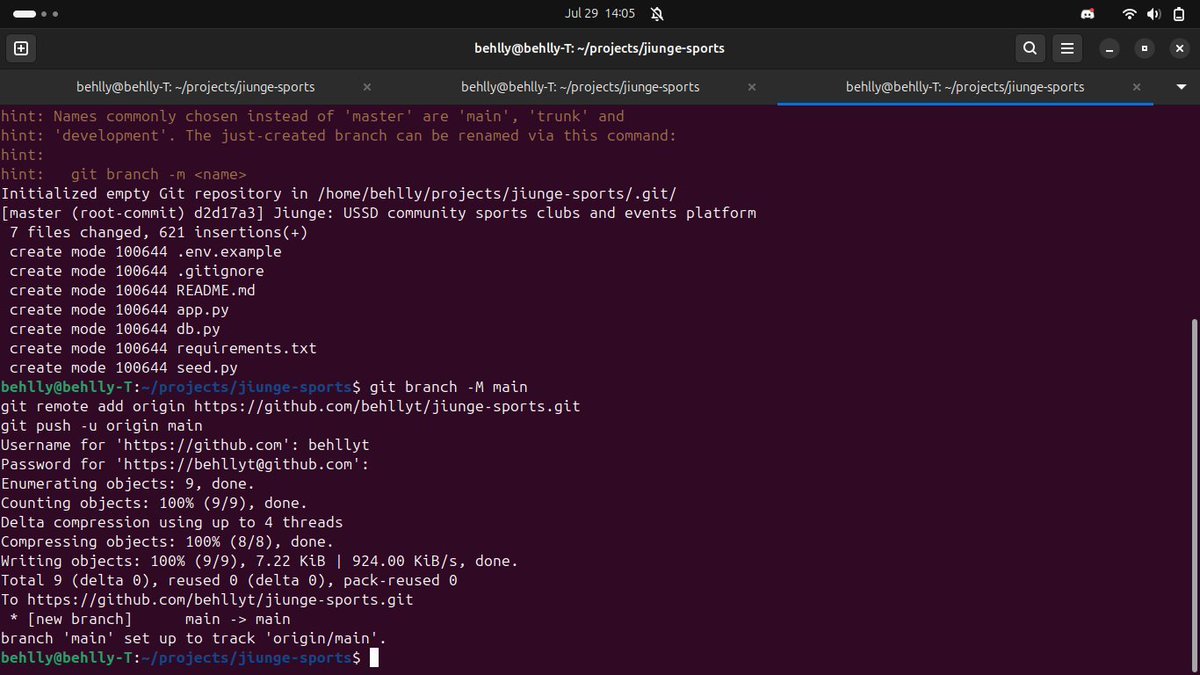
Task: Open the calendar from the Jul 29 14:05 clock
Action: tap(600, 14)
